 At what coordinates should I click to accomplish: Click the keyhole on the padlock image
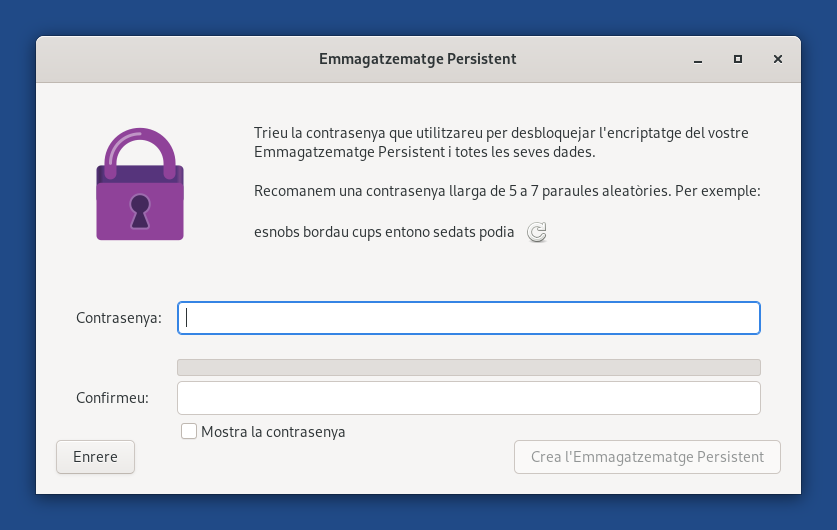click(x=140, y=211)
